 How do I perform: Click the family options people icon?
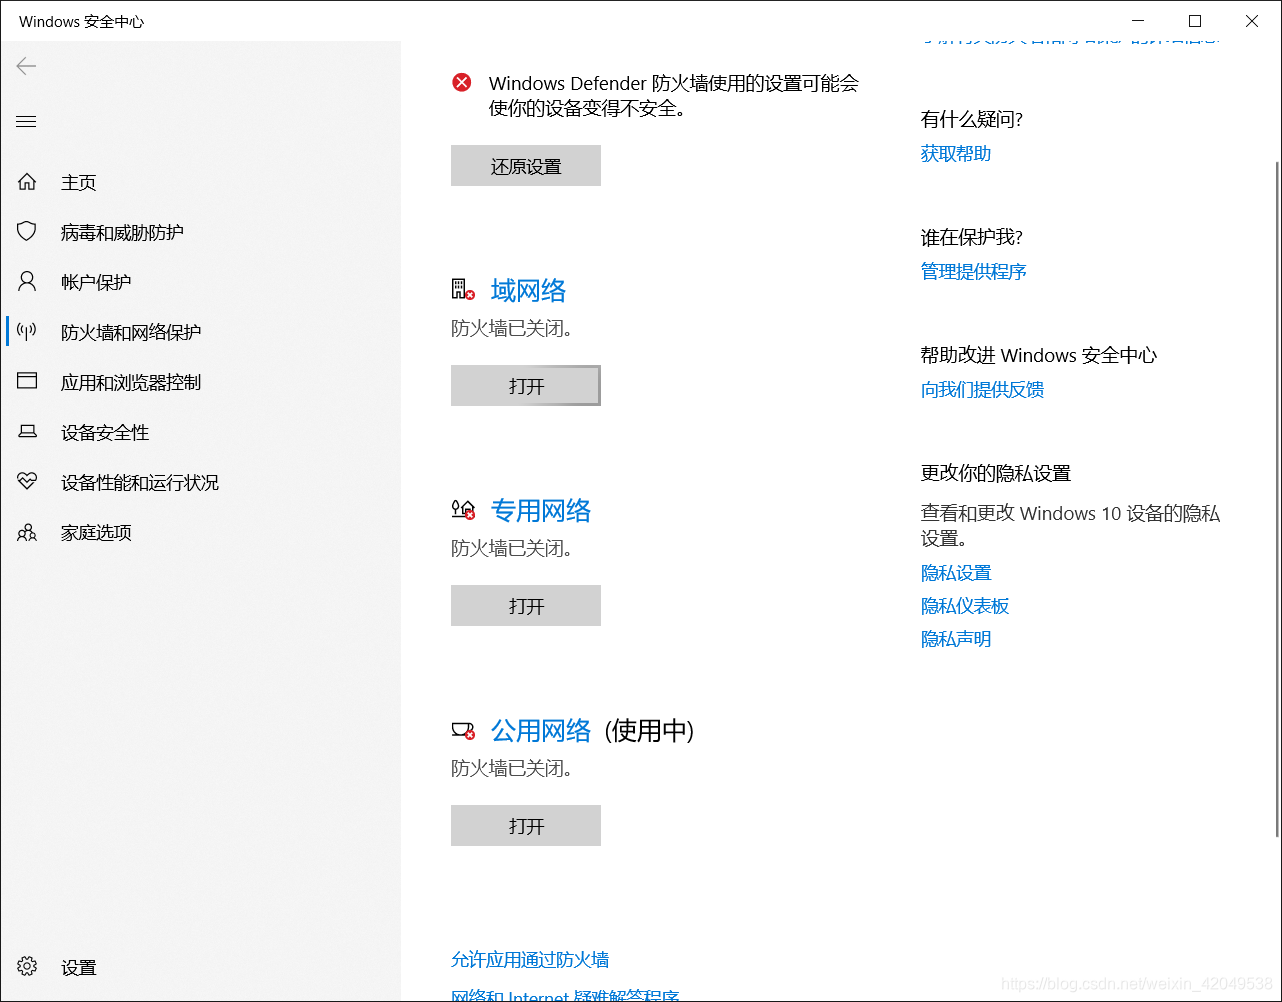coord(27,532)
